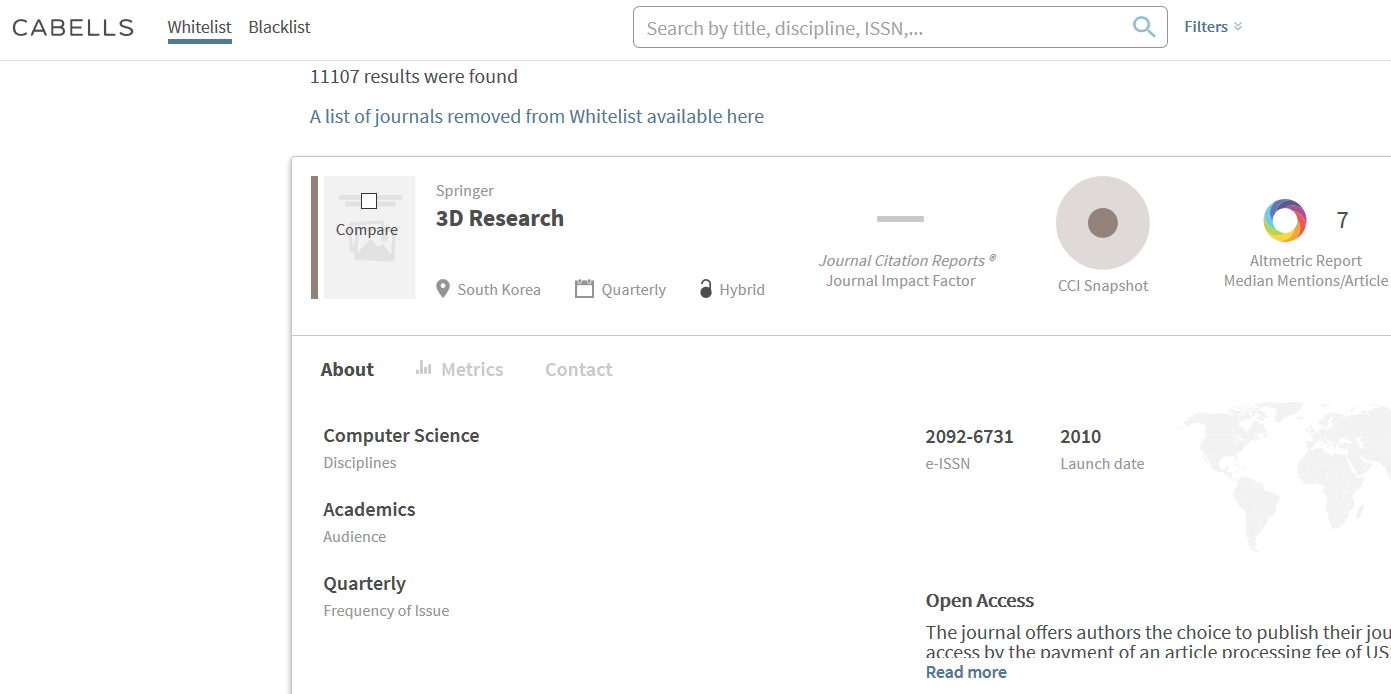Click the search magnifier icon
This screenshot has height=694, width=1391.
coord(1144,27)
